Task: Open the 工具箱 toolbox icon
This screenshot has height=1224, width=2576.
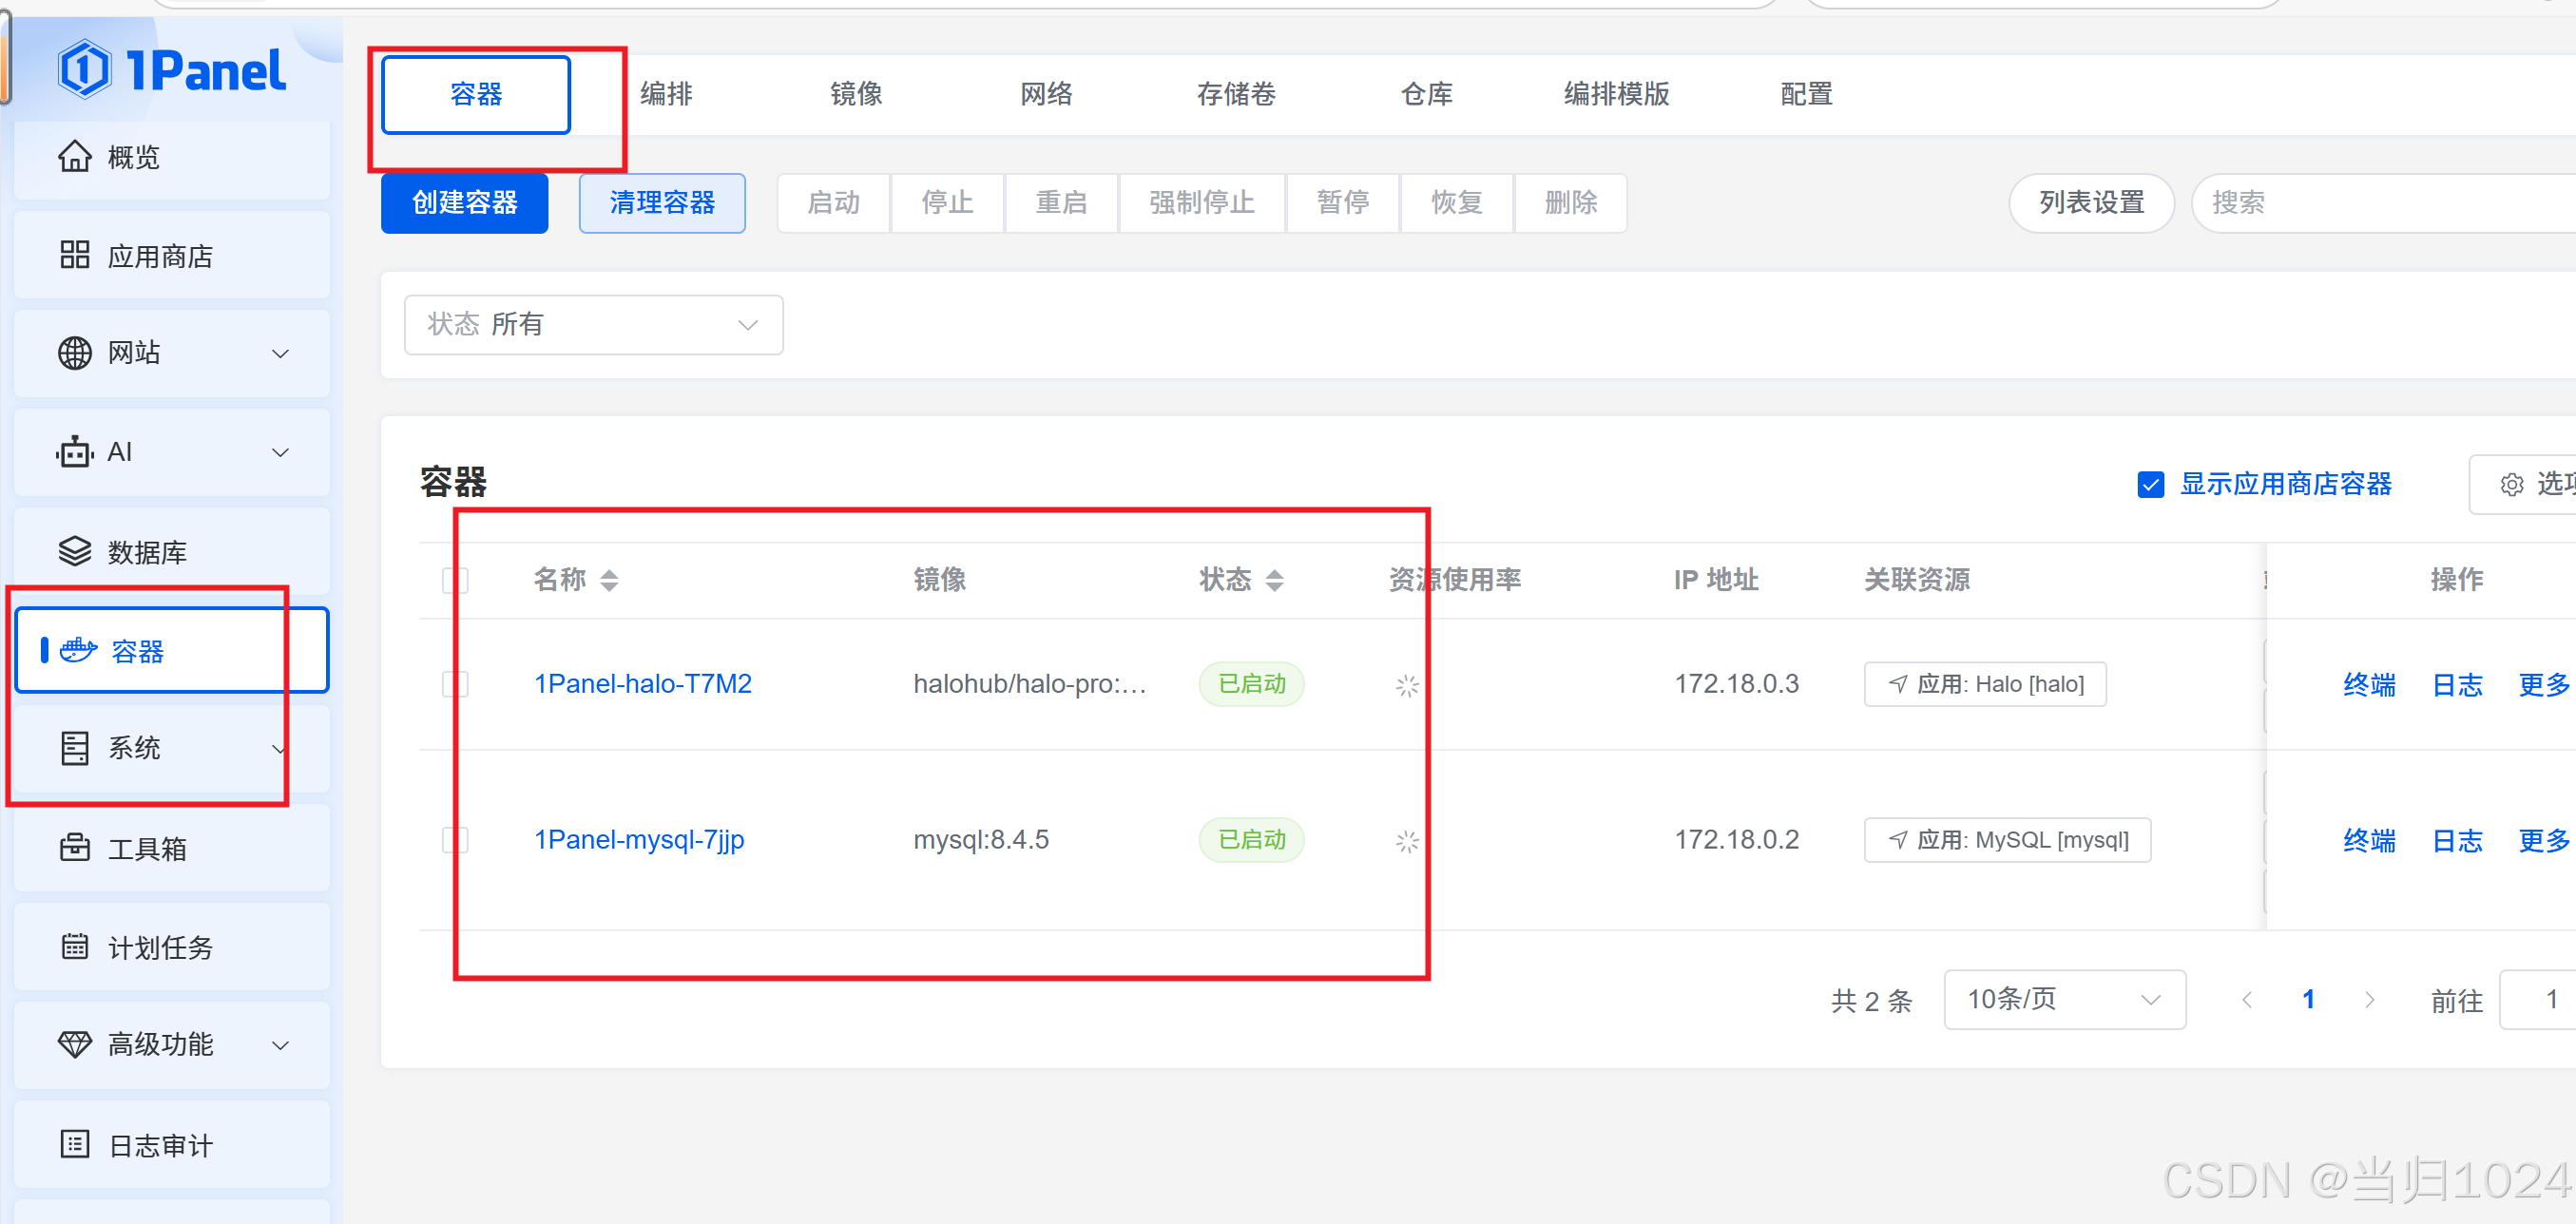Action: point(75,848)
